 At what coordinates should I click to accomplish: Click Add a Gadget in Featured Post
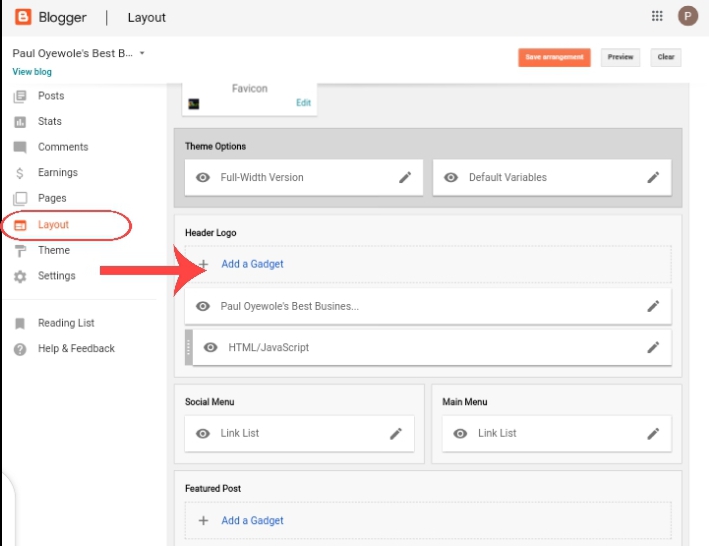coord(252,521)
